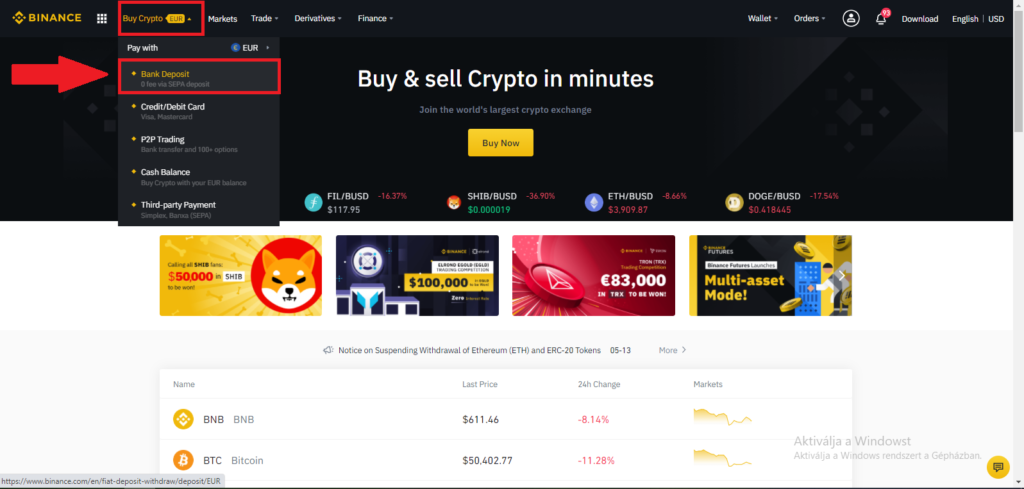Viewport: 1024px width, 489px height.
Task: Click the Buy Now button
Action: [500, 142]
